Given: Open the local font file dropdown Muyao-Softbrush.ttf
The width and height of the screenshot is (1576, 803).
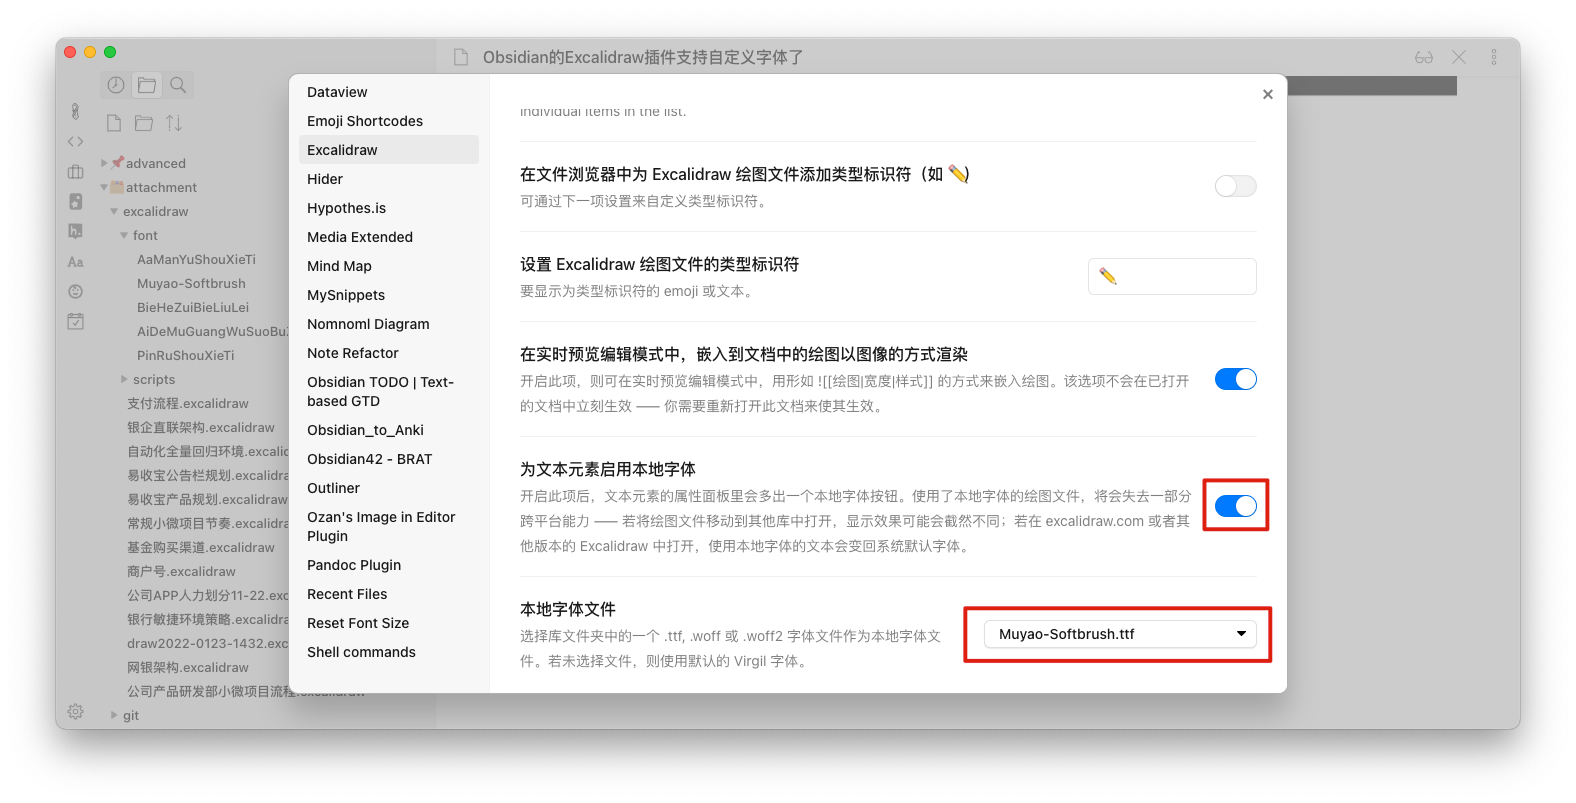Looking at the screenshot, I should click(1120, 634).
